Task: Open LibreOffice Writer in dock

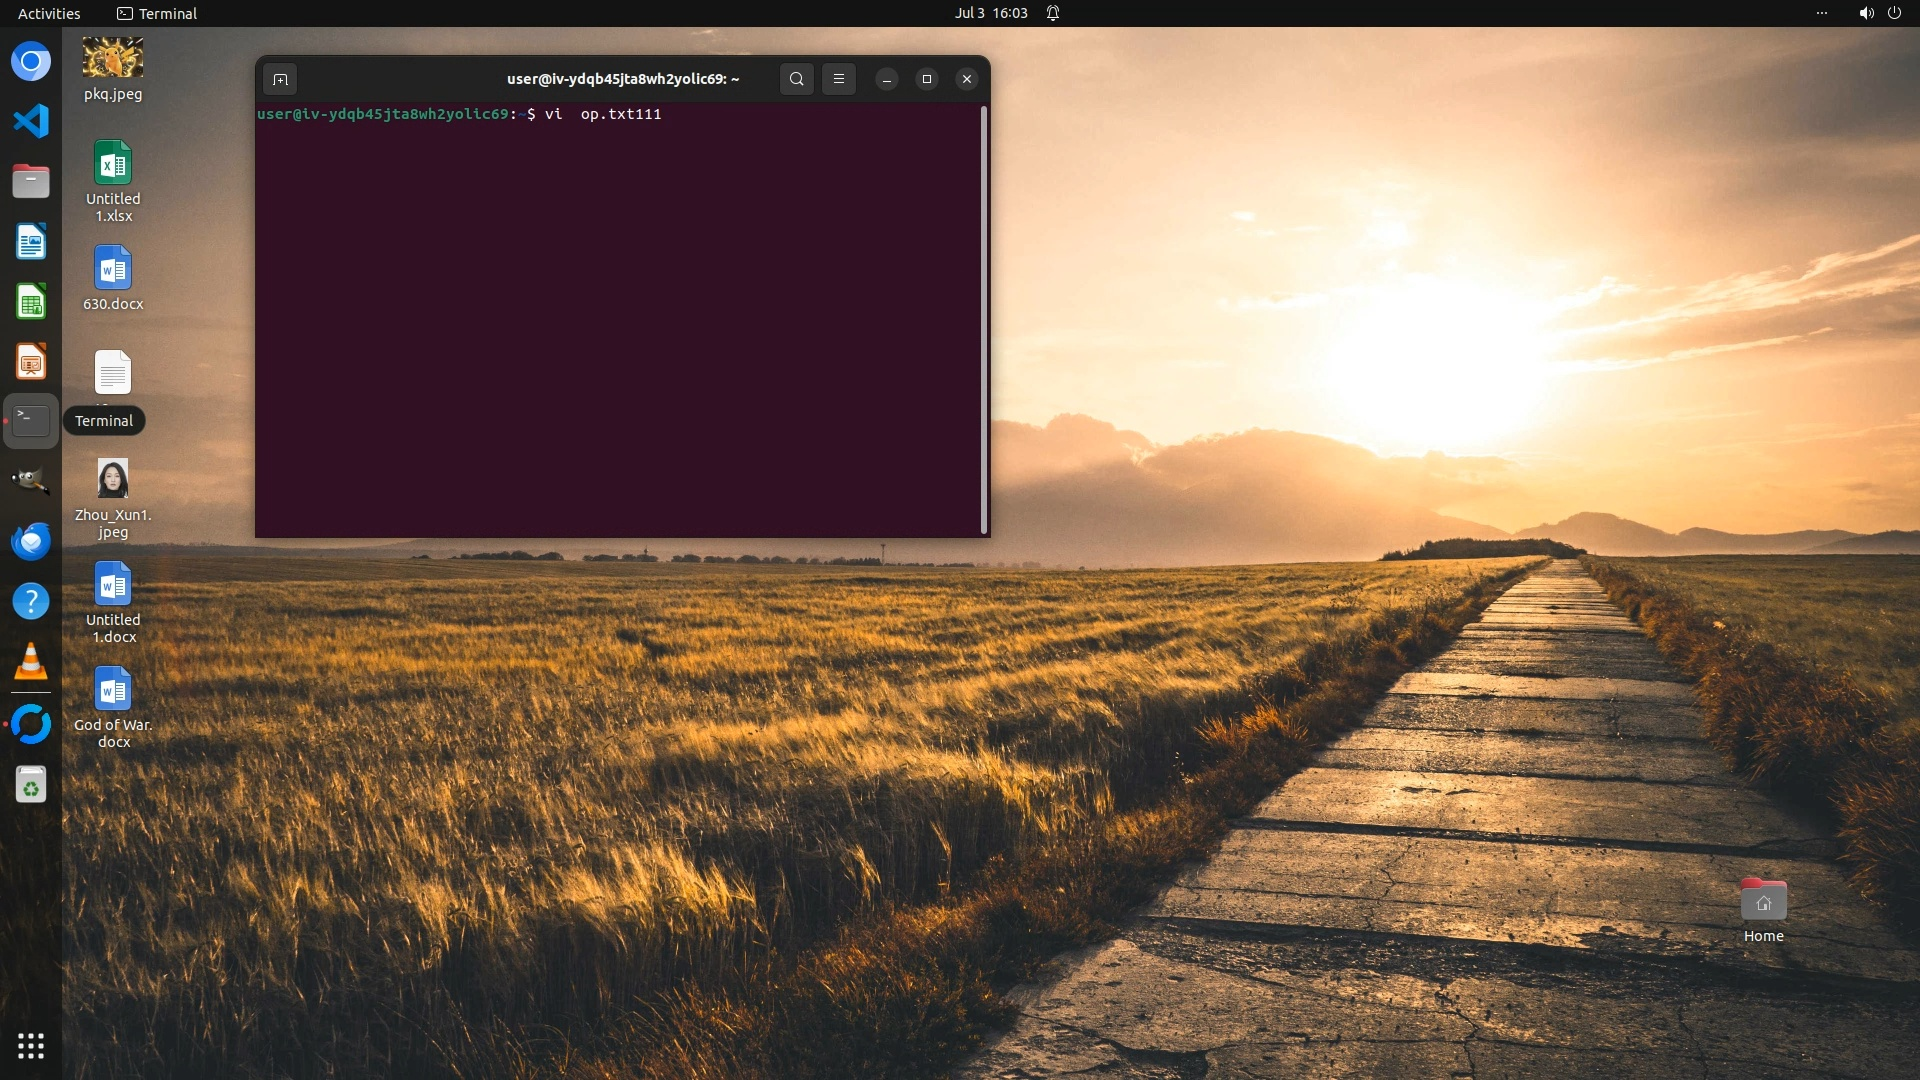Action: pyautogui.click(x=31, y=241)
